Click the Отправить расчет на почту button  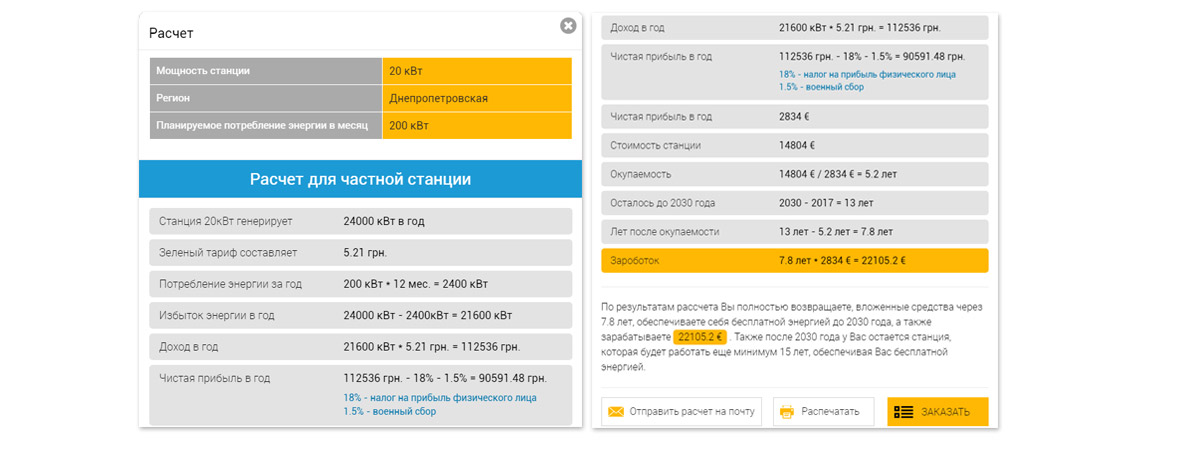pos(682,412)
